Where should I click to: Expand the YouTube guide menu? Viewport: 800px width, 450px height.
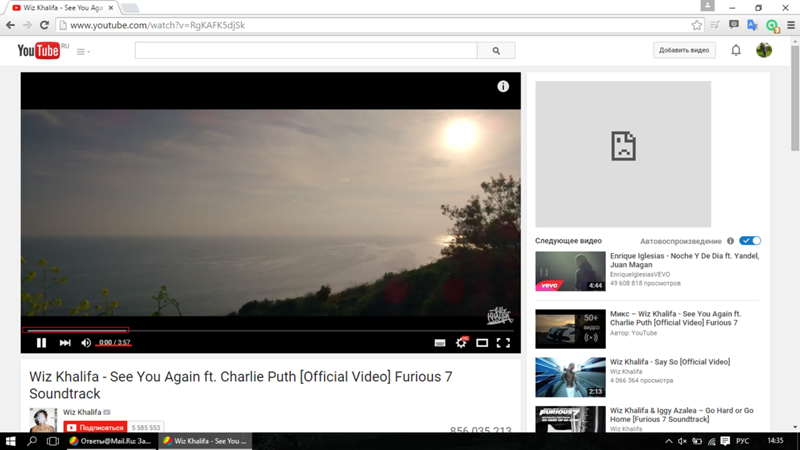(83, 51)
